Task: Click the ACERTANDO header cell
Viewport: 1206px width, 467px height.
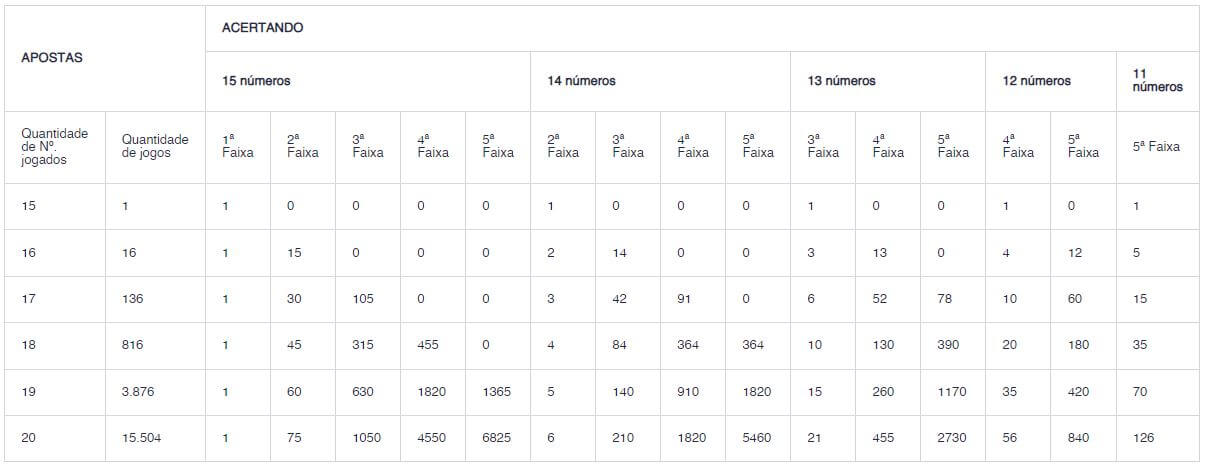Action: point(262,28)
